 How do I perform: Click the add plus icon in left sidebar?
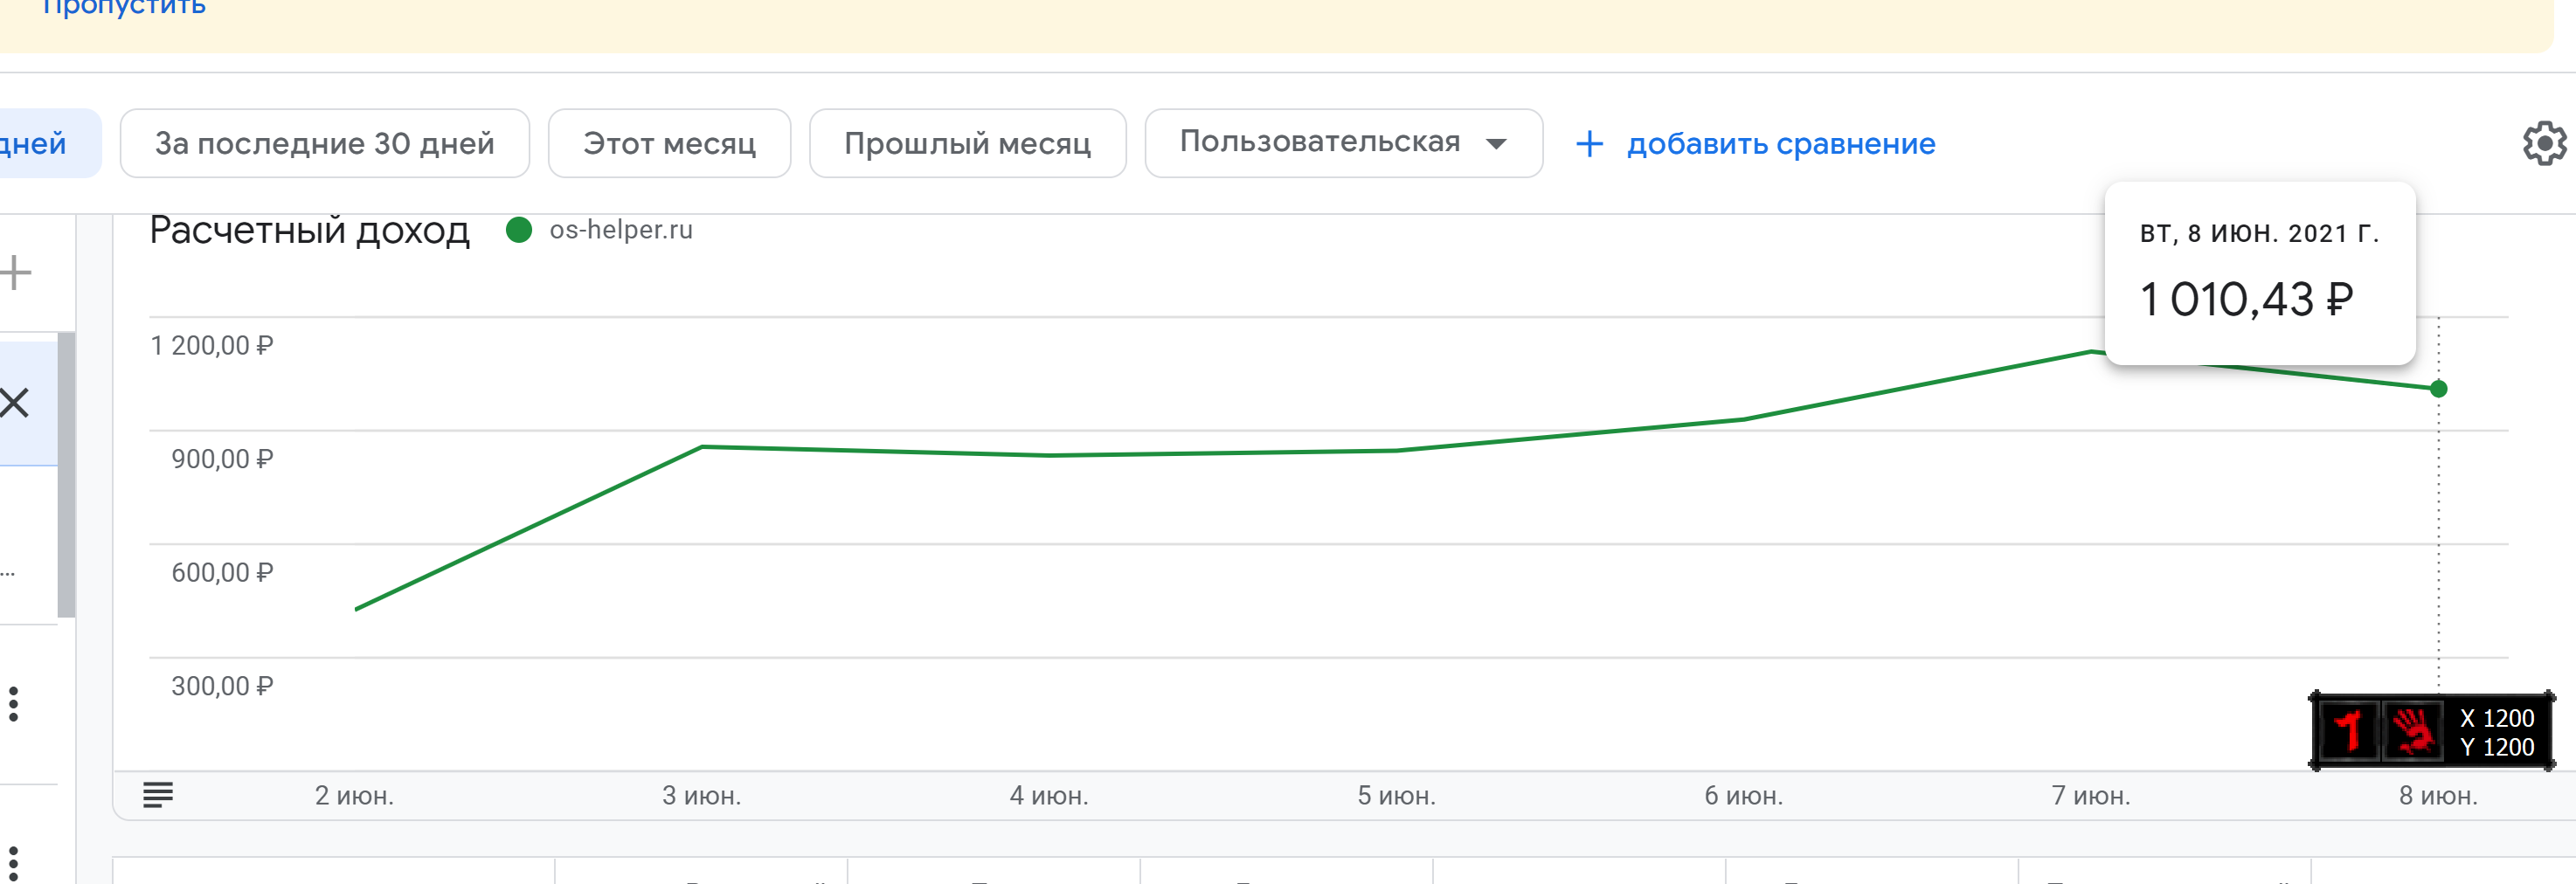point(15,272)
